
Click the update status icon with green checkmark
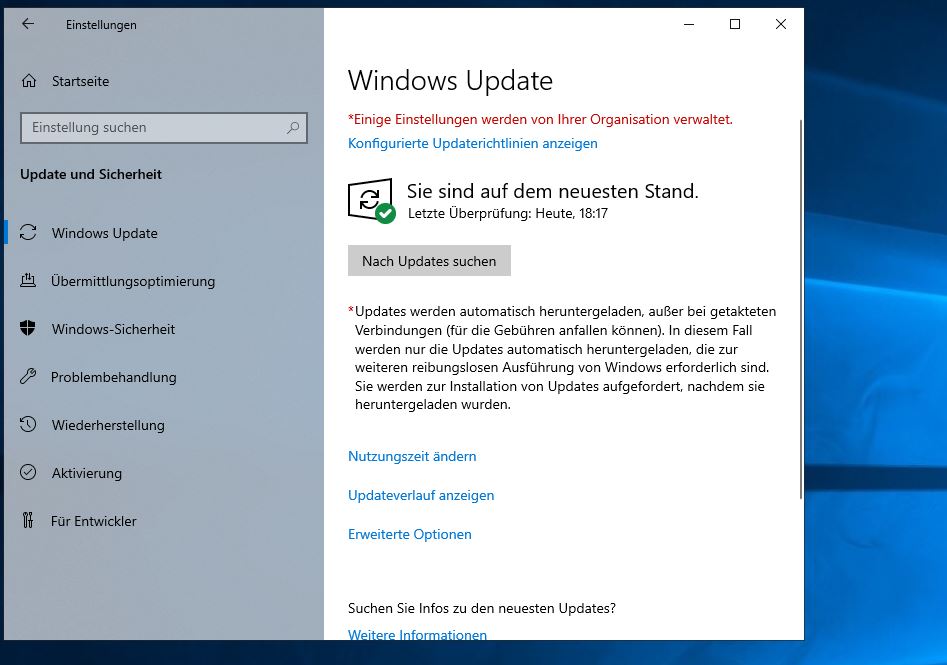click(371, 201)
